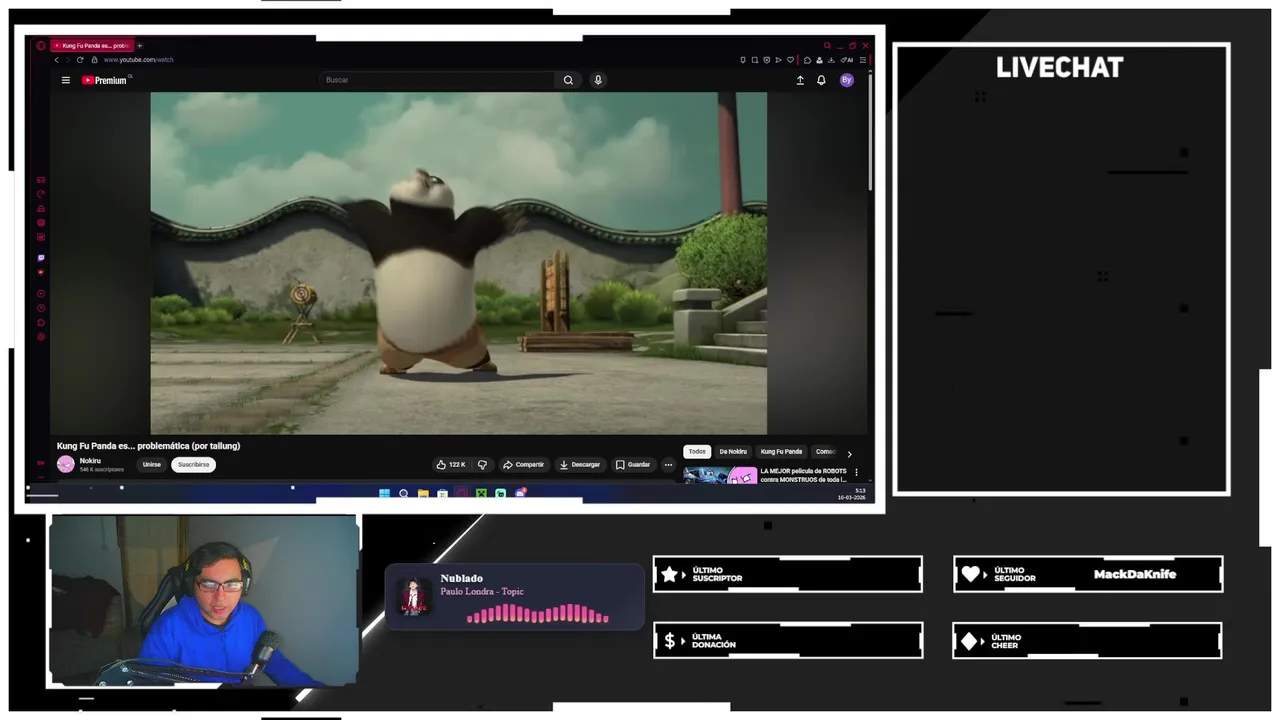Reload the page with the refresh icon
This screenshot has height=720, width=1280.
[x=80, y=60]
